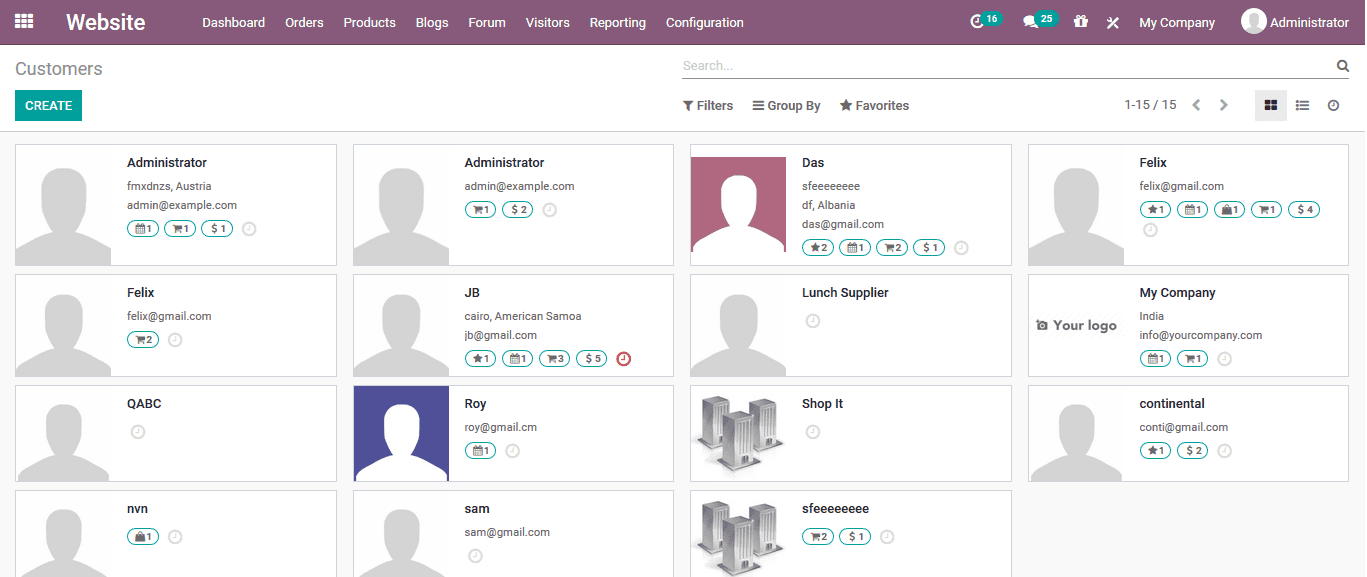Click the gift icon in the top bar

point(1081,21)
